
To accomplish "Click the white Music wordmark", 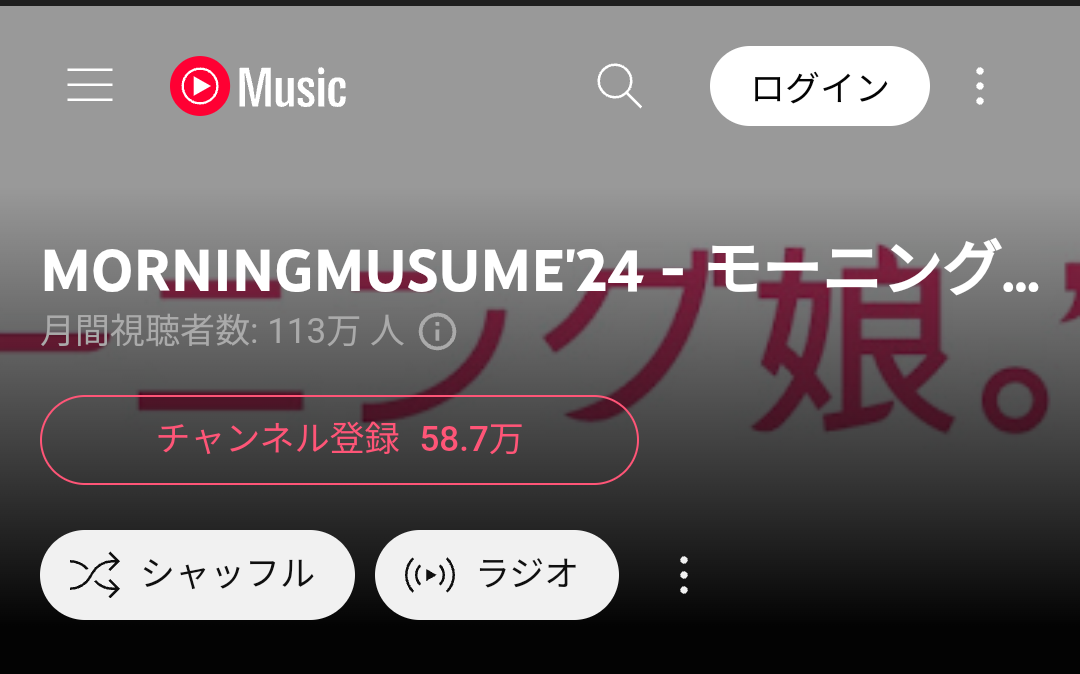I will (292, 87).
